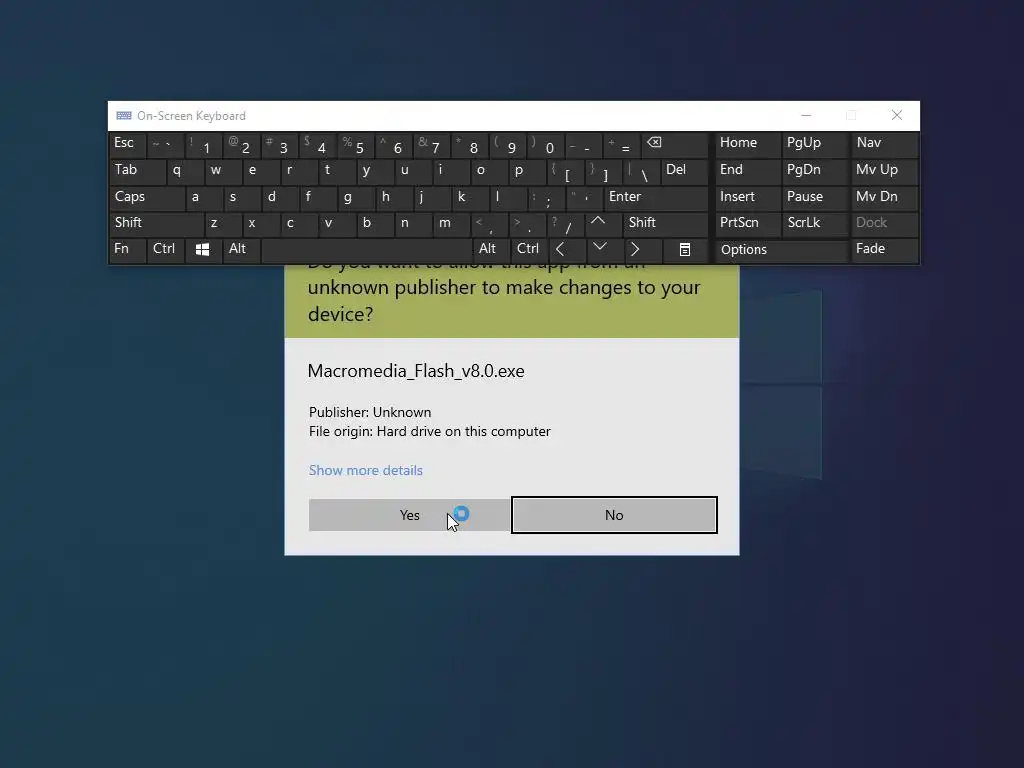Click the Tab key
Image resolution: width=1024 pixels, height=768 pixels.
[x=137, y=171]
